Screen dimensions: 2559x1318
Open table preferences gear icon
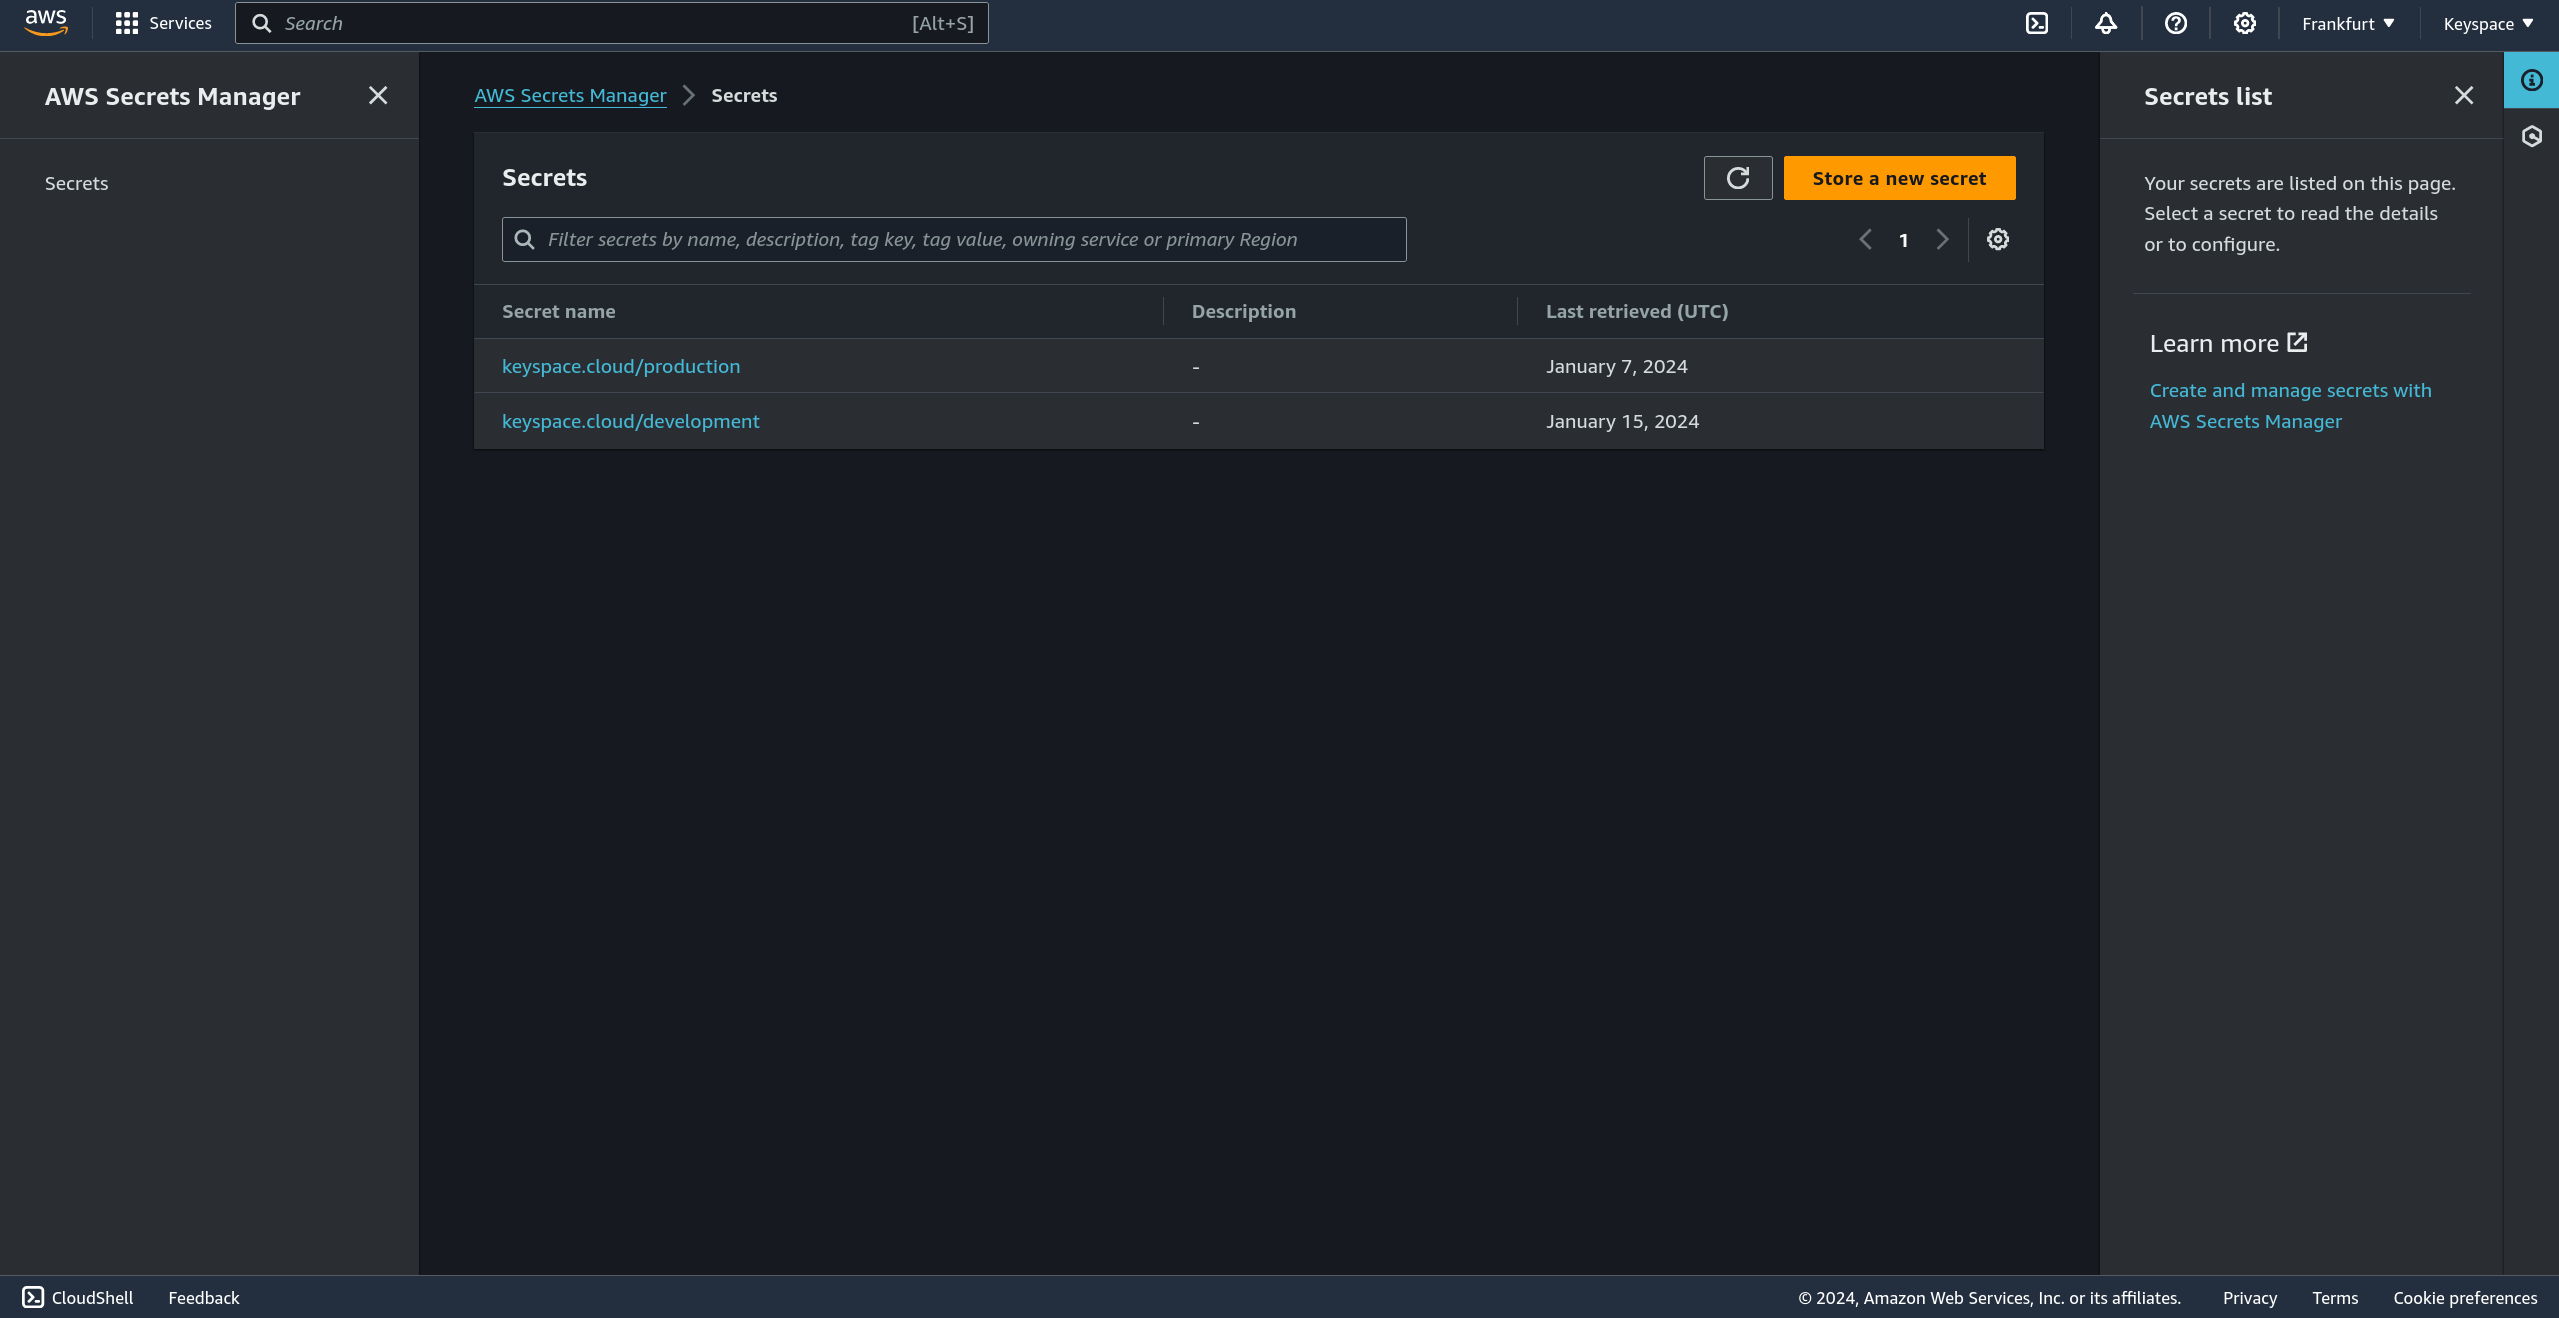click(x=1998, y=239)
